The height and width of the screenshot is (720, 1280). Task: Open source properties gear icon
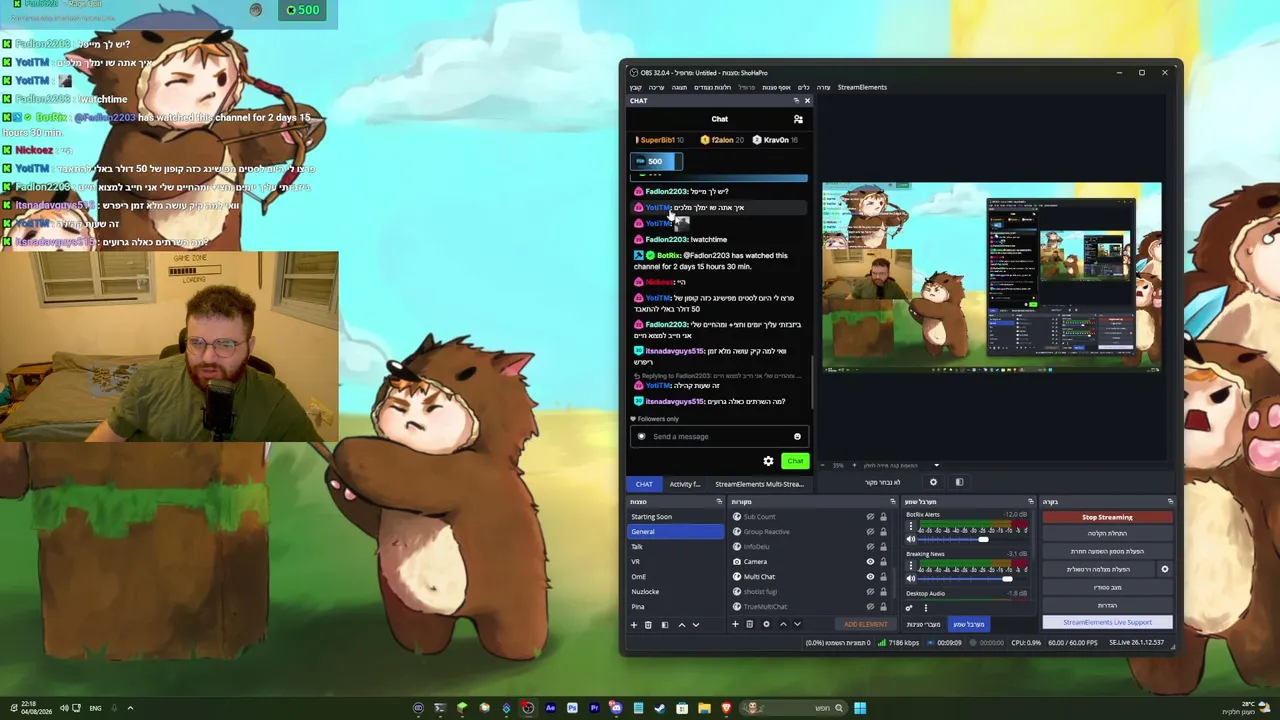pos(766,625)
